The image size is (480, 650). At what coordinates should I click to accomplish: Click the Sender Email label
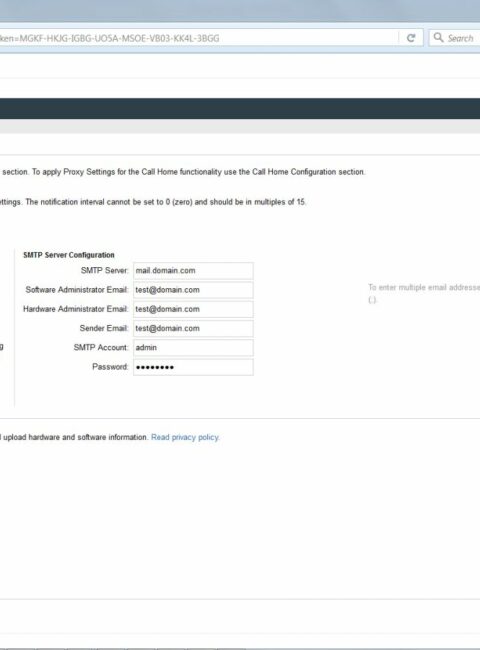coord(104,328)
